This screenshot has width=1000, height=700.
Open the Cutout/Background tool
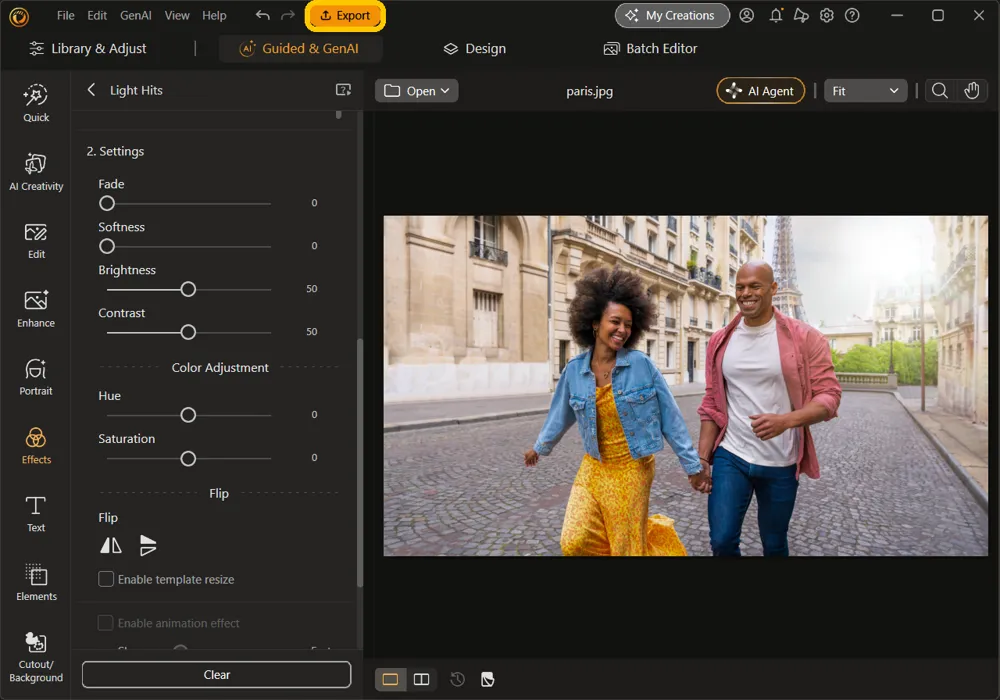[36, 657]
